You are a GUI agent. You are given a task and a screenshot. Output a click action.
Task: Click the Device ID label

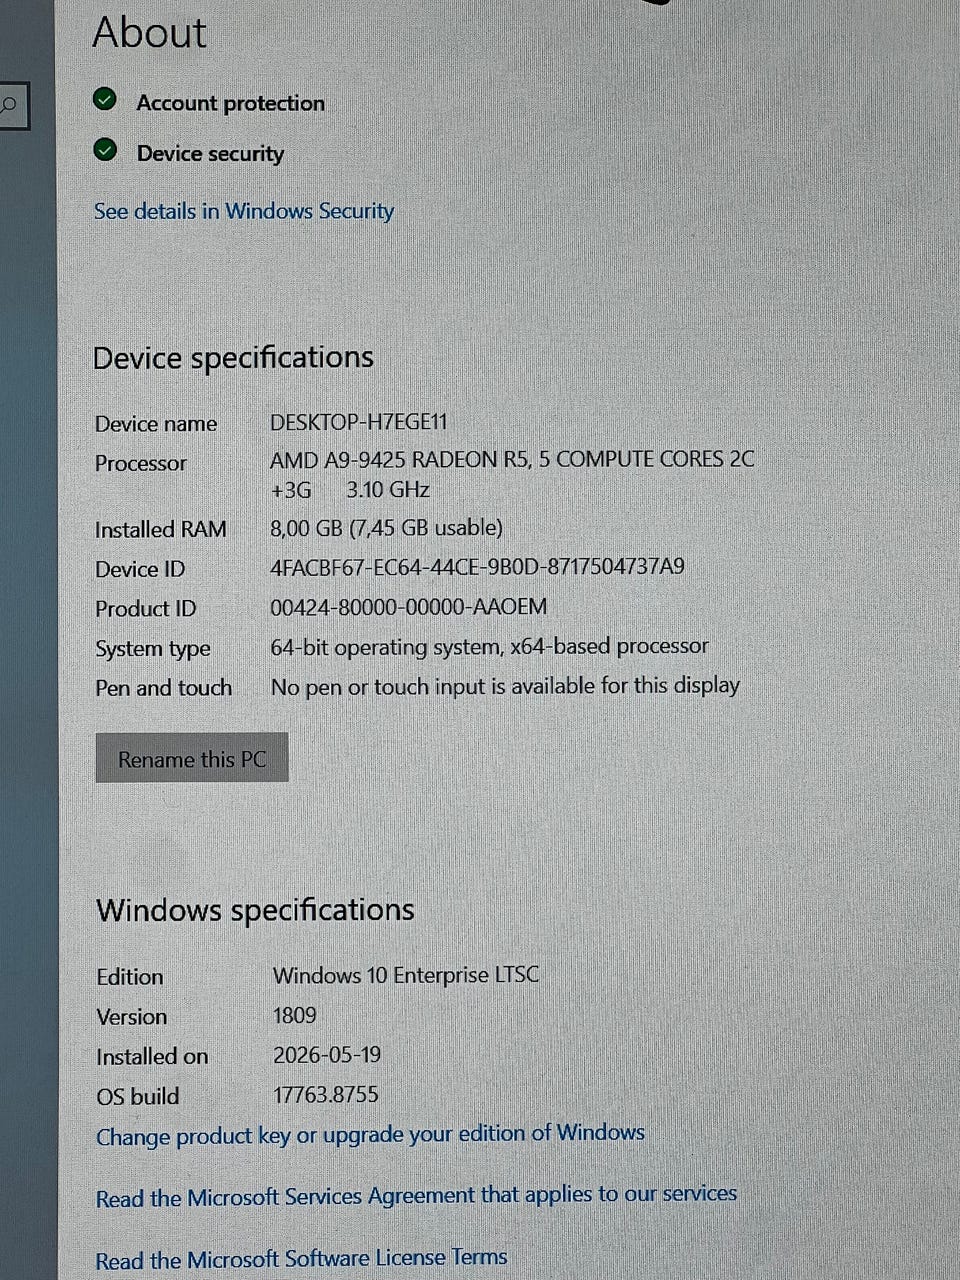click(140, 569)
